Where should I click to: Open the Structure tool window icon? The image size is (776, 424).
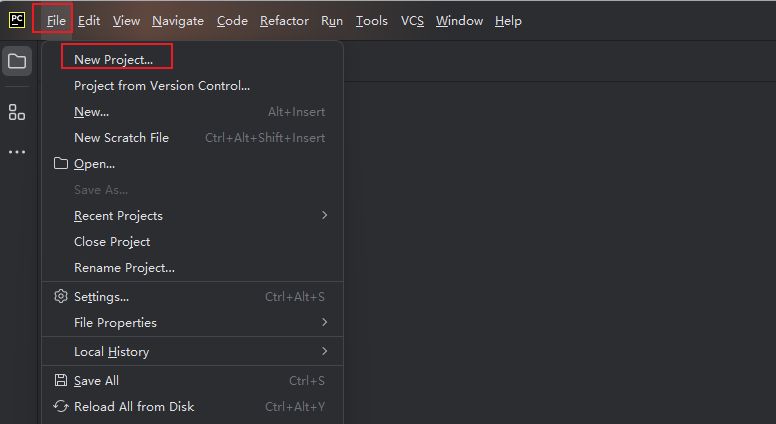17,112
